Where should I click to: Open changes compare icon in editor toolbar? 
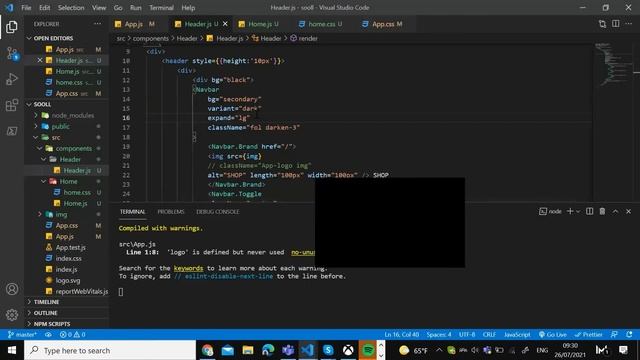coord(602,24)
